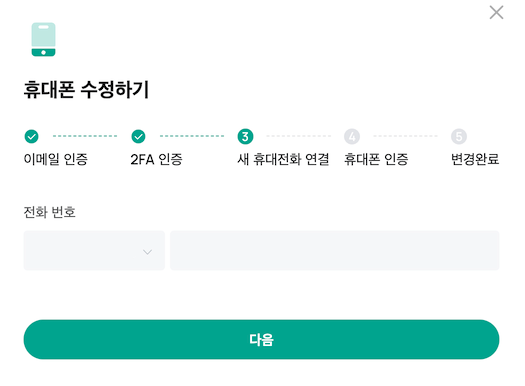Click the 전화 번호 field label
Viewport: 525px width, 386px height.
click(50, 212)
